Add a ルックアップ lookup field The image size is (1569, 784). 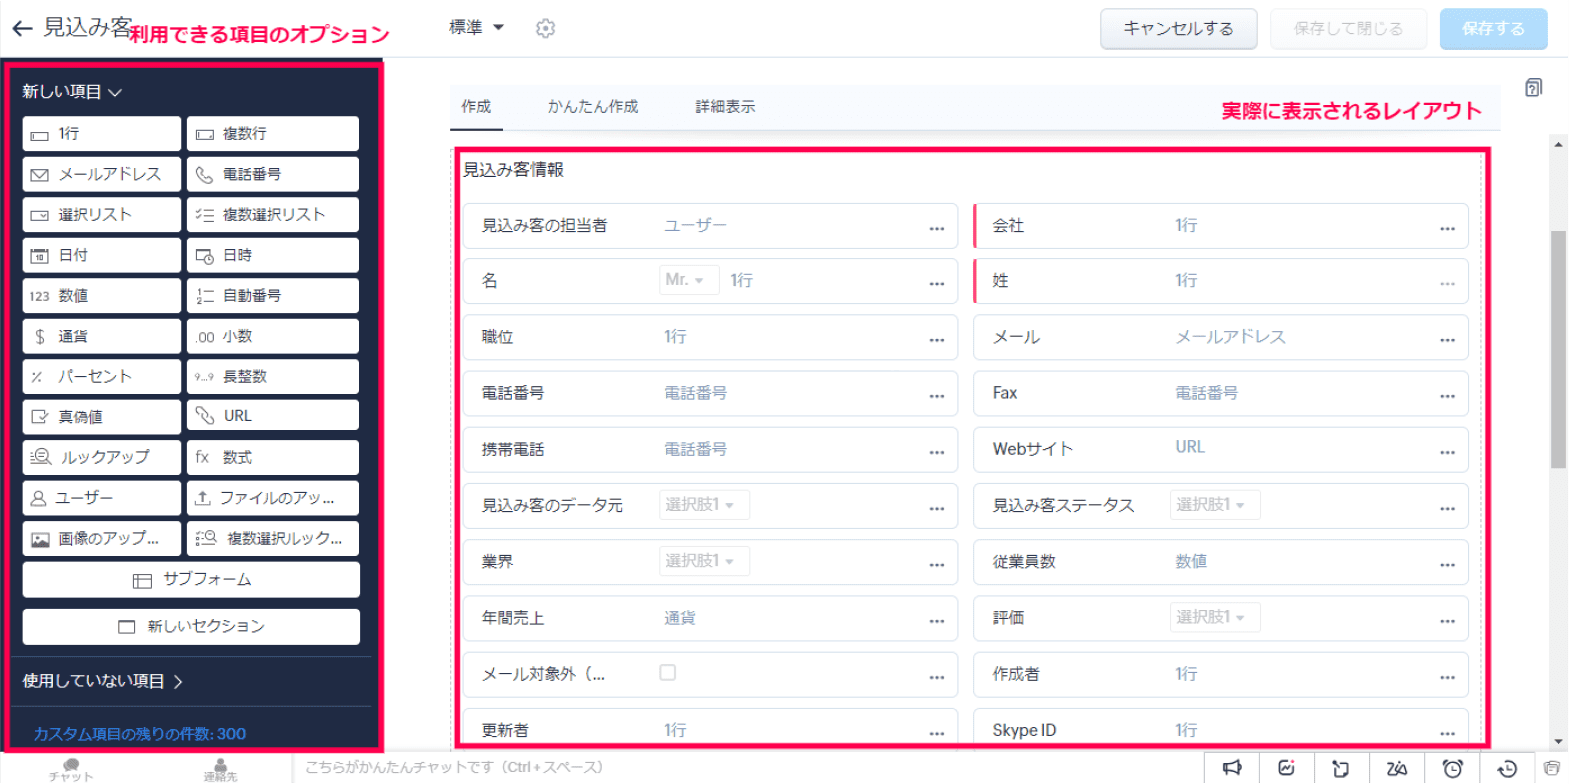(x=101, y=457)
